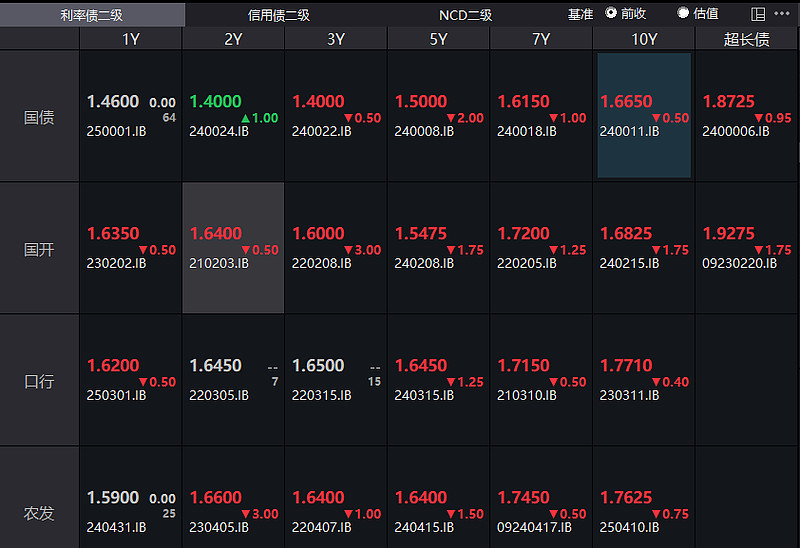Image resolution: width=800 pixels, height=548 pixels.
Task: Open the 09230220.IB ultra-long bond cell
Action: 746,248
